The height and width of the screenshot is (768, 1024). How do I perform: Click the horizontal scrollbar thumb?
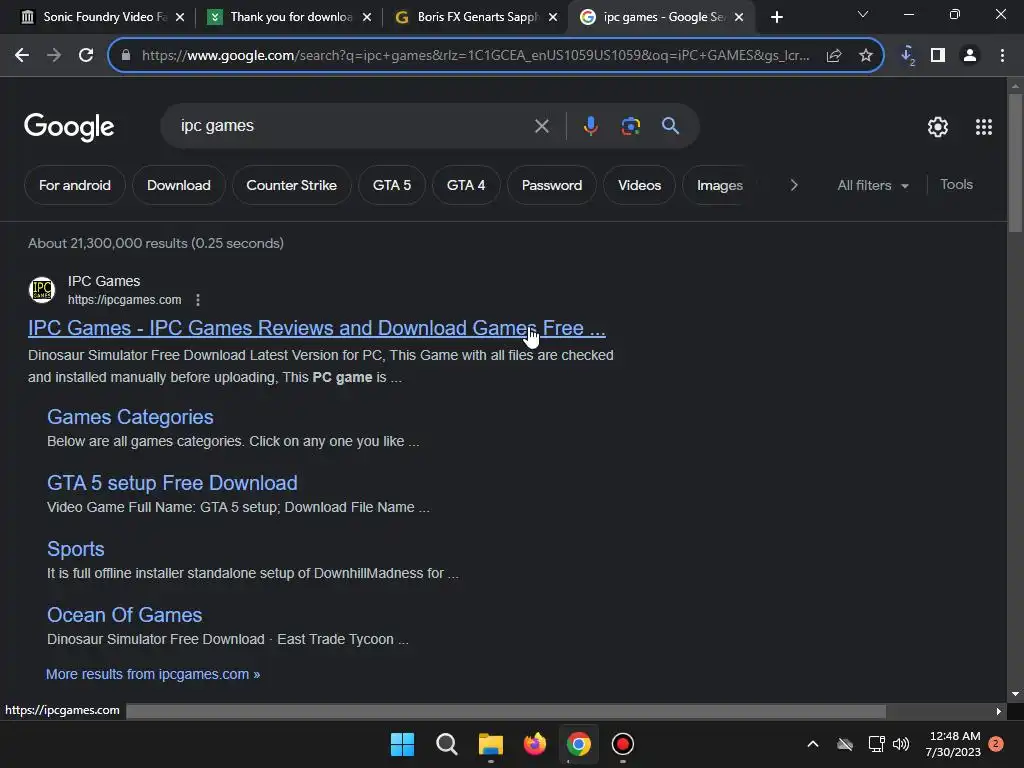(x=506, y=711)
